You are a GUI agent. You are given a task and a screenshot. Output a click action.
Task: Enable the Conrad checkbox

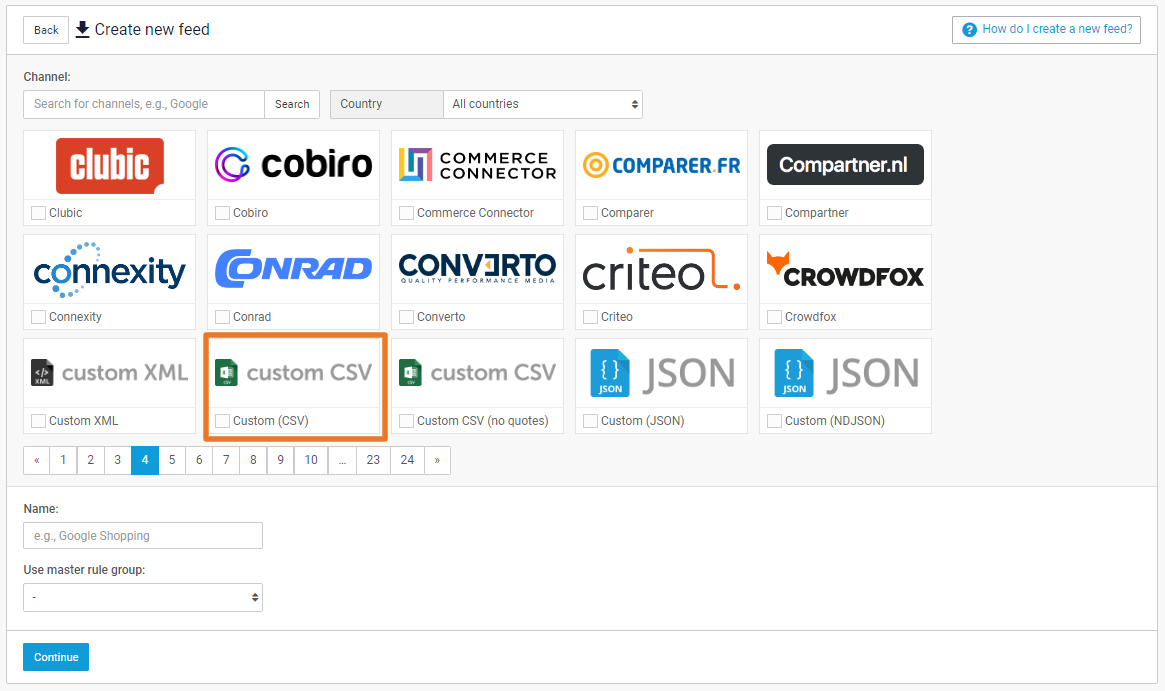[222, 317]
